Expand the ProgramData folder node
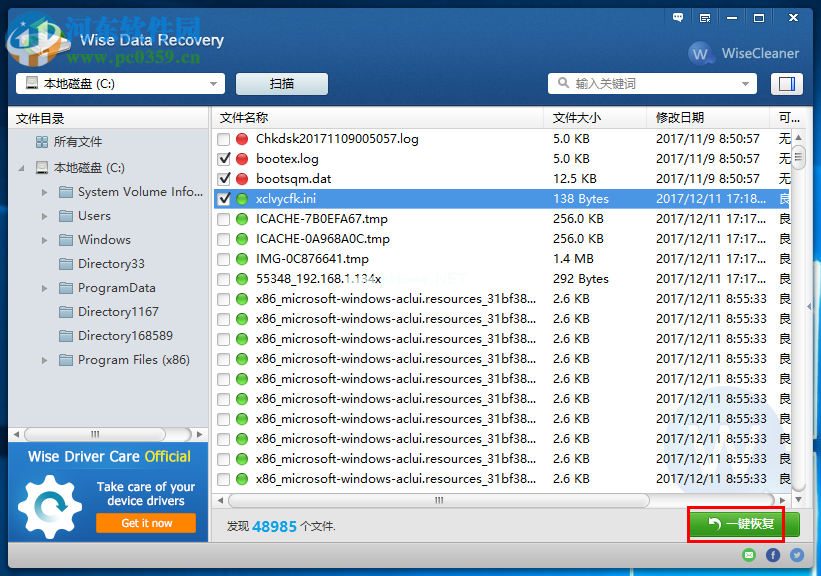 [x=43, y=287]
